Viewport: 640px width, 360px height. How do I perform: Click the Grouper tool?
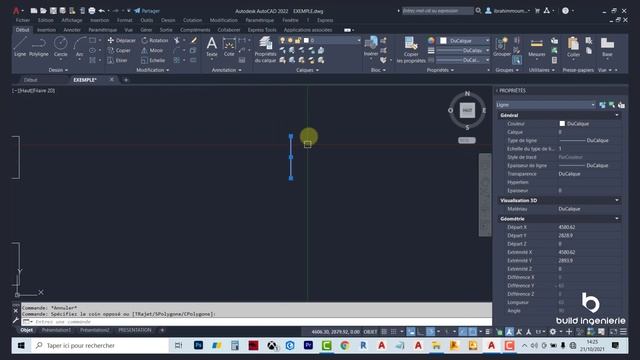click(x=502, y=46)
